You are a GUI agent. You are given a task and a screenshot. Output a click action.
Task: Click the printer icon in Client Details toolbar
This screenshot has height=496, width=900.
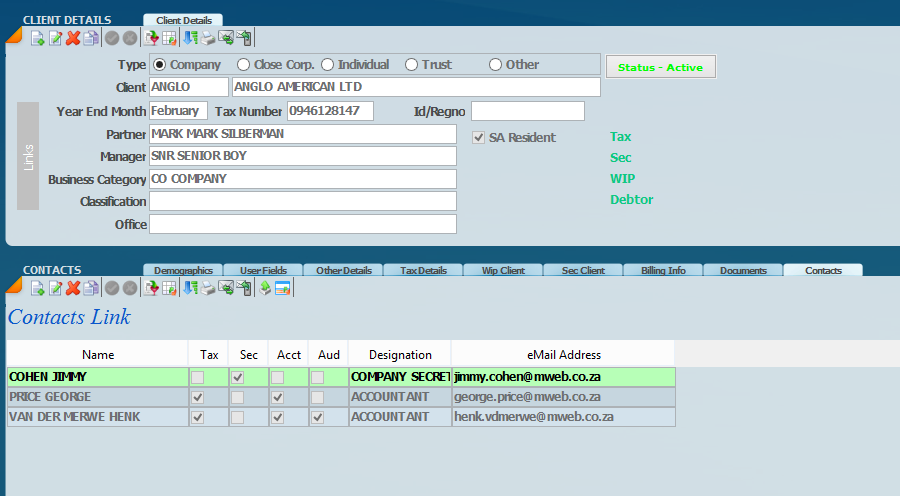208,38
